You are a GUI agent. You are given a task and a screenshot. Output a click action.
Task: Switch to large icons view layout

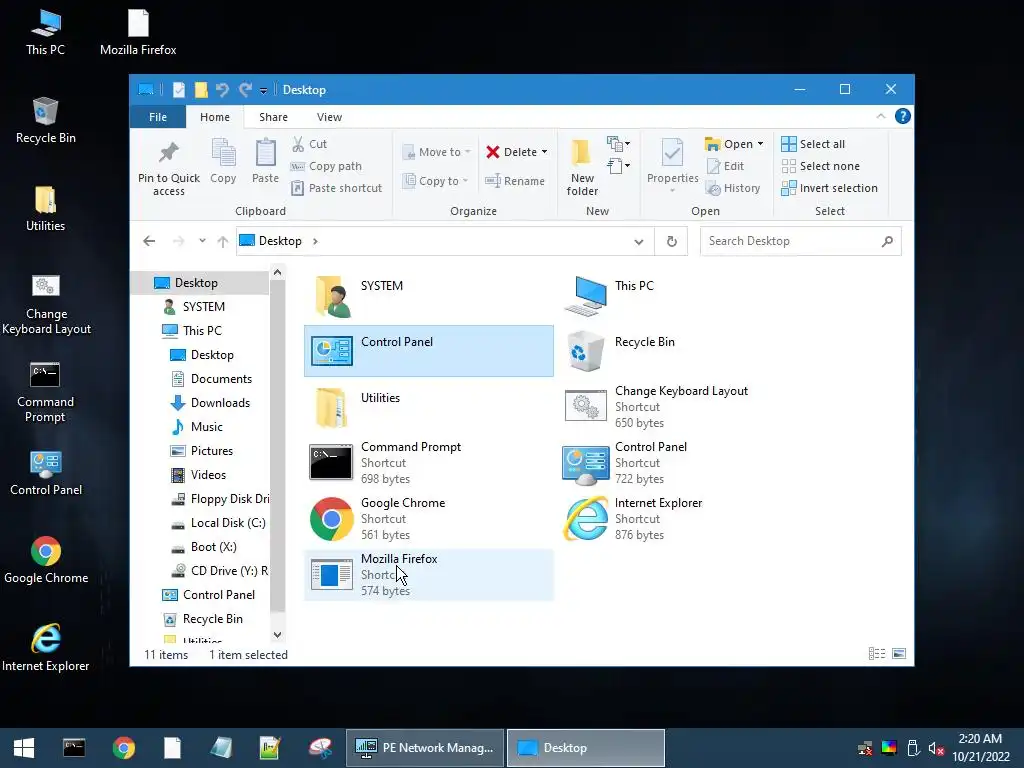899,654
